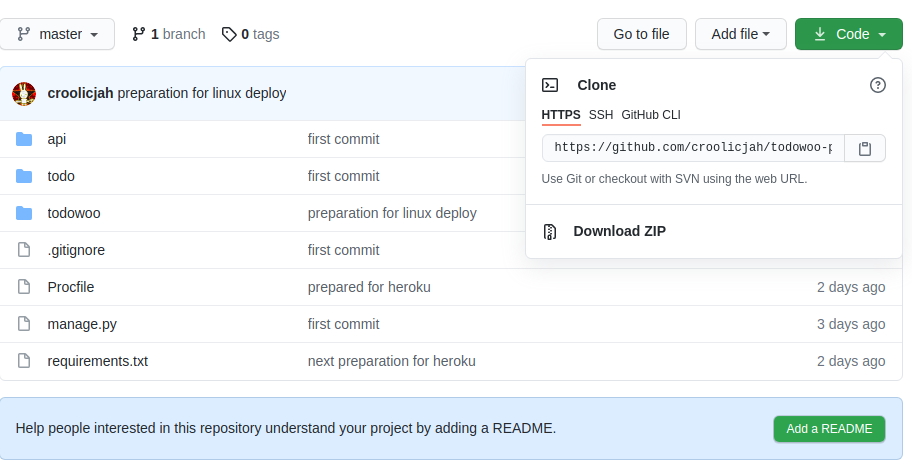Open the api folder name
Image resolution: width=912 pixels, height=469 pixels.
pyautogui.click(x=56, y=139)
